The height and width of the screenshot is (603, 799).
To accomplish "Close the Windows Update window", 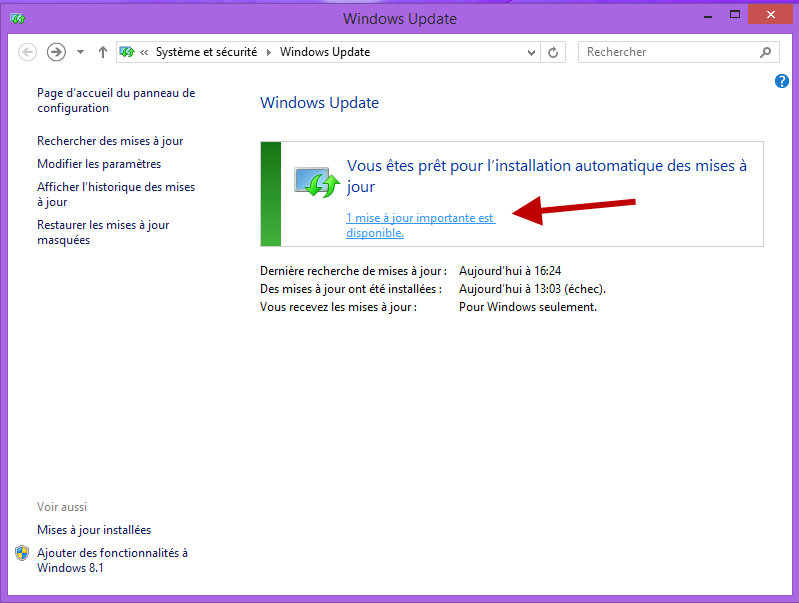I will tap(770, 14).
